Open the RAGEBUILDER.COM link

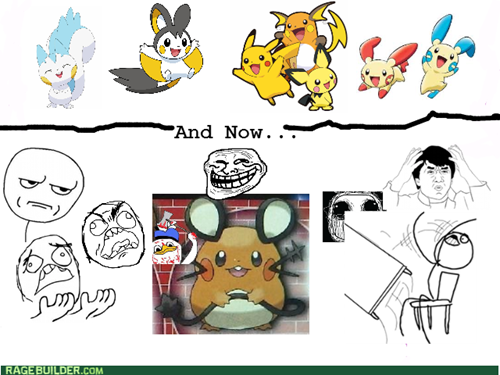(54, 370)
